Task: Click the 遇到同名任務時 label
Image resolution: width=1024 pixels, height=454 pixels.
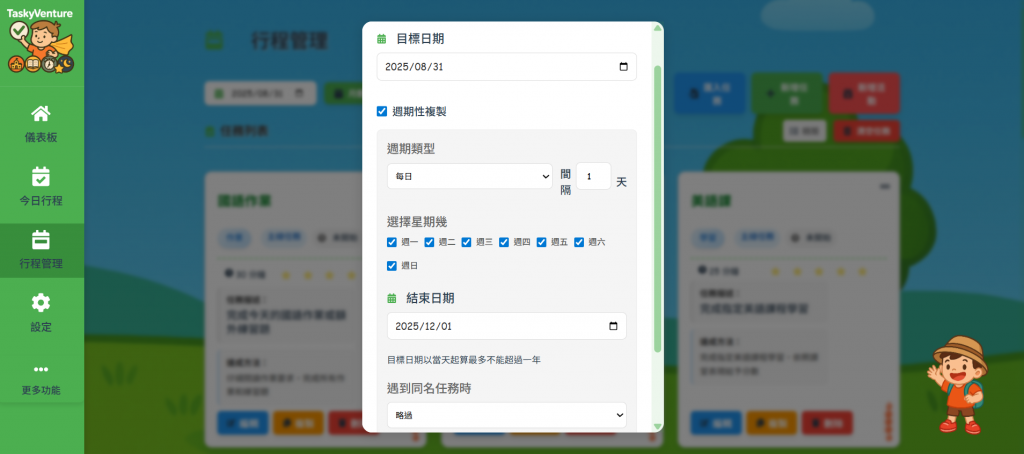Action: 429,389
